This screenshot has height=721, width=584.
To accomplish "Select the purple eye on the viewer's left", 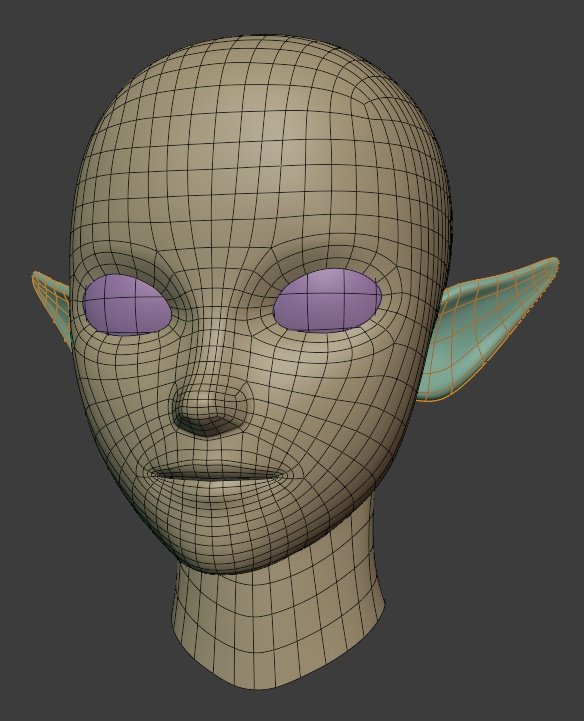I will point(127,304).
